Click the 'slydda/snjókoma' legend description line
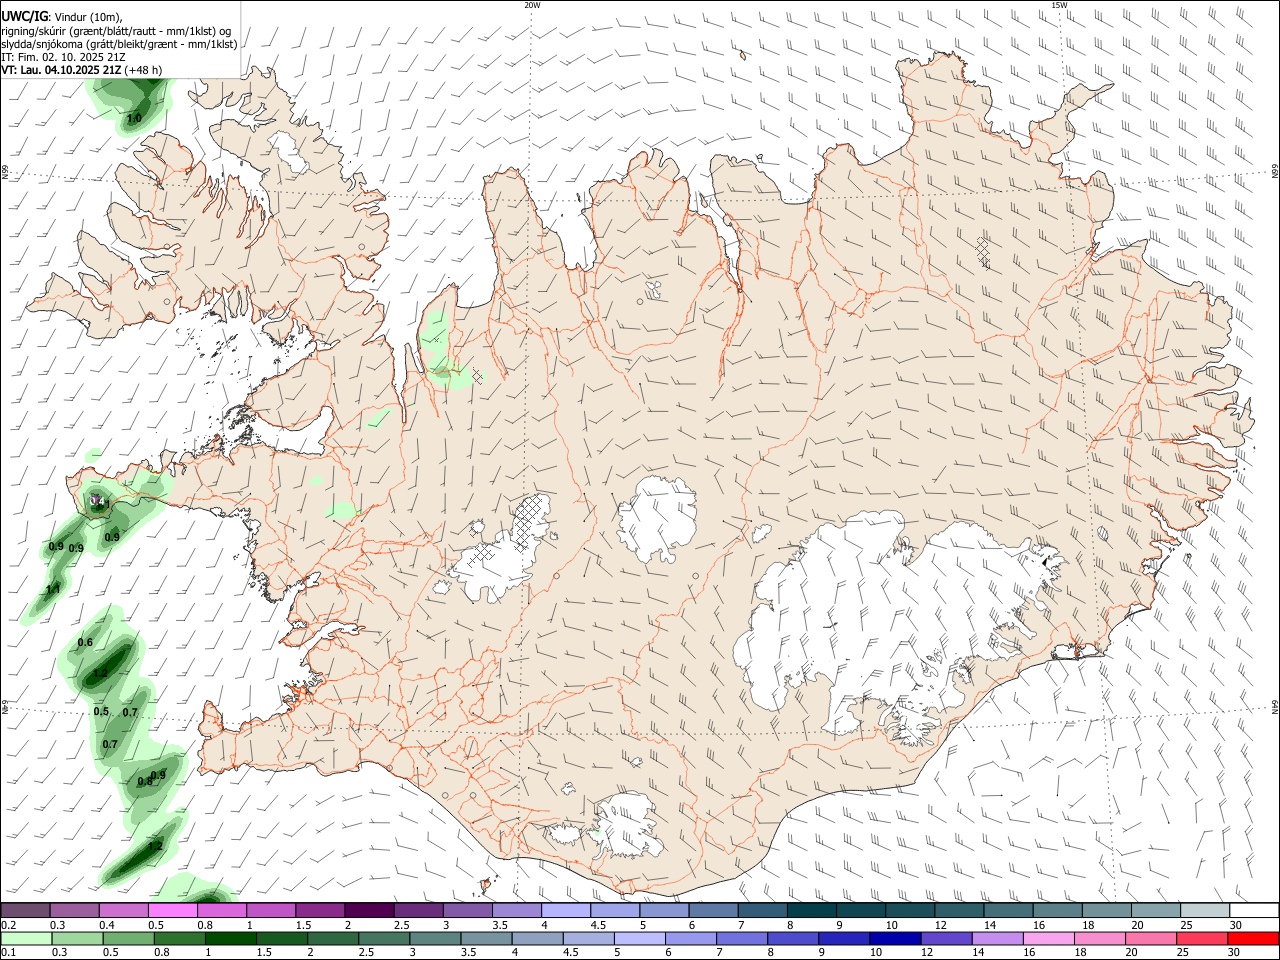The height and width of the screenshot is (960, 1280). [119, 44]
